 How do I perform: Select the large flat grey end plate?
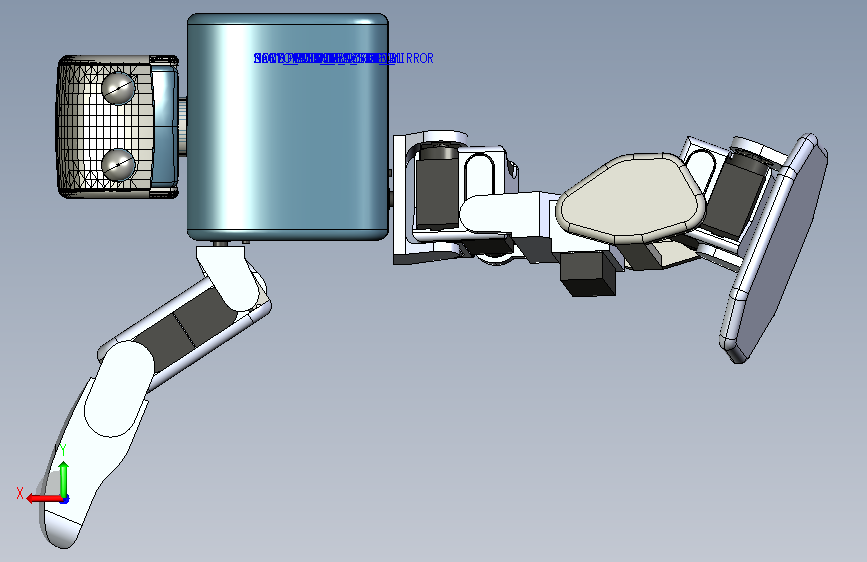[x=774, y=248]
